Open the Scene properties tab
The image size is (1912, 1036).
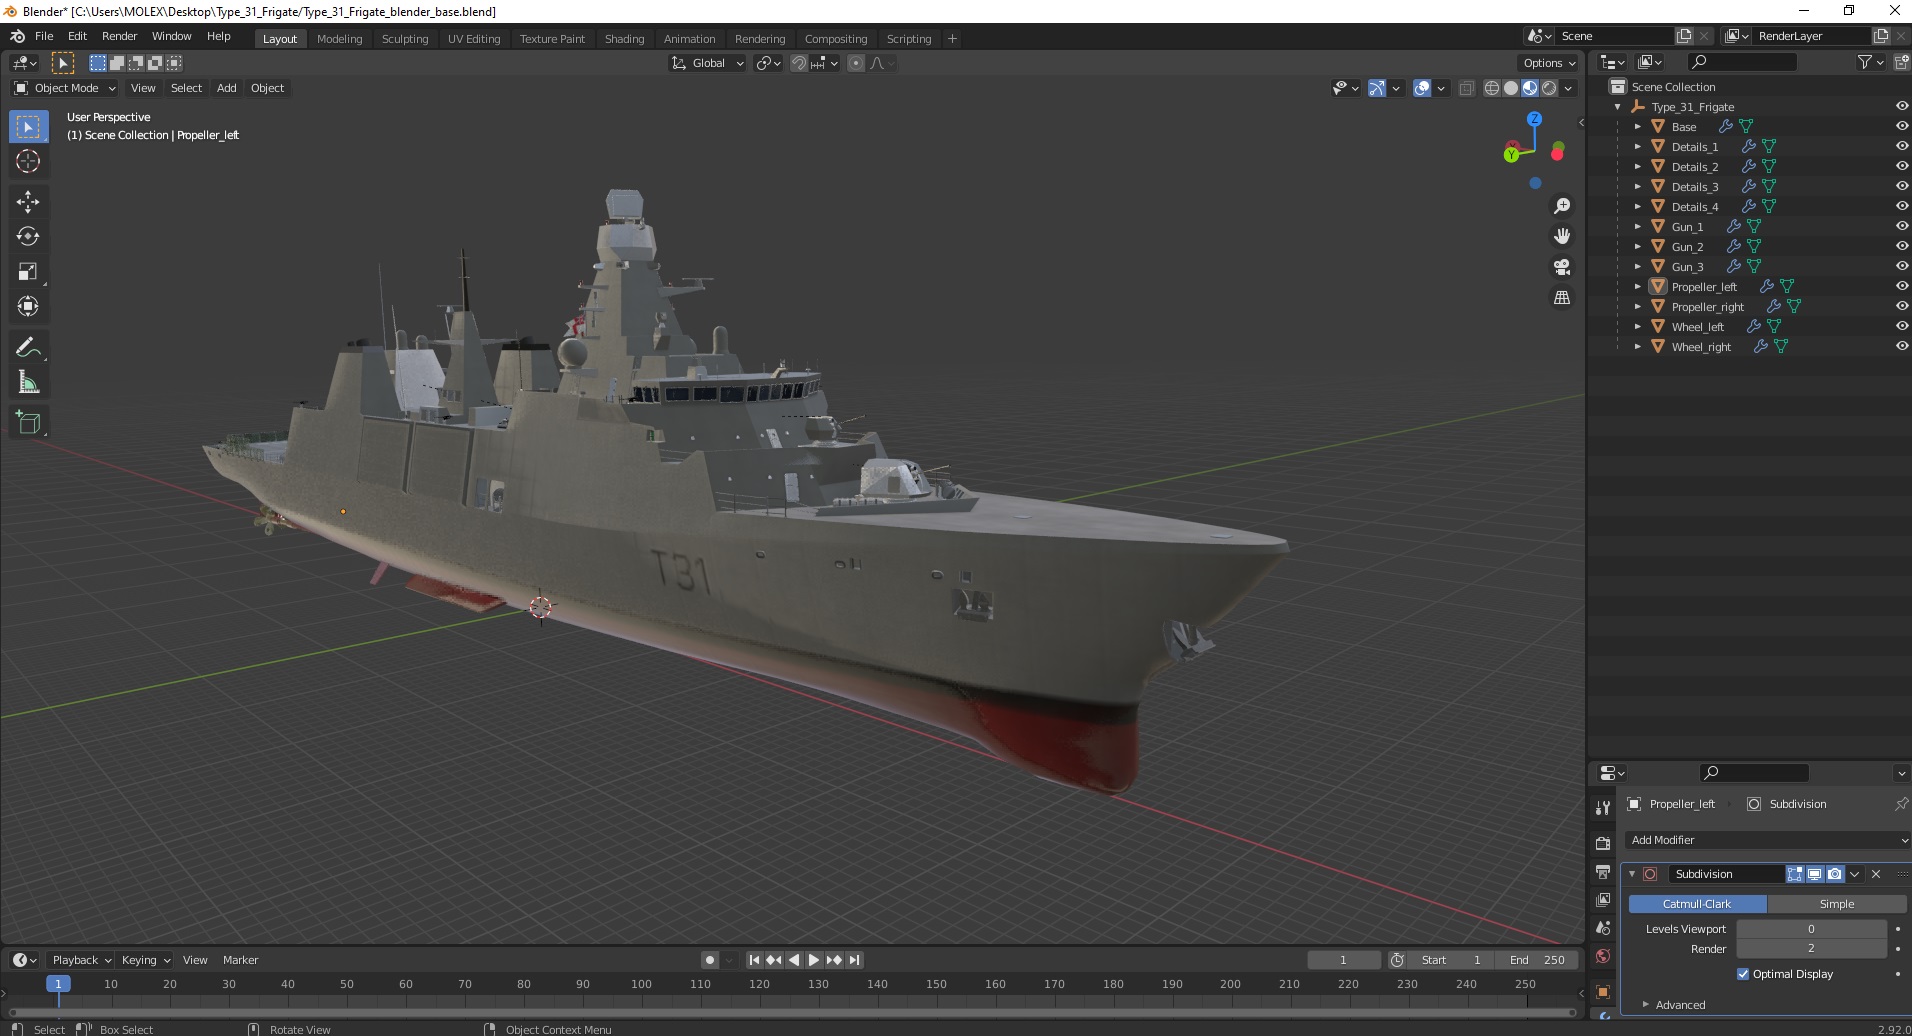point(1603,928)
